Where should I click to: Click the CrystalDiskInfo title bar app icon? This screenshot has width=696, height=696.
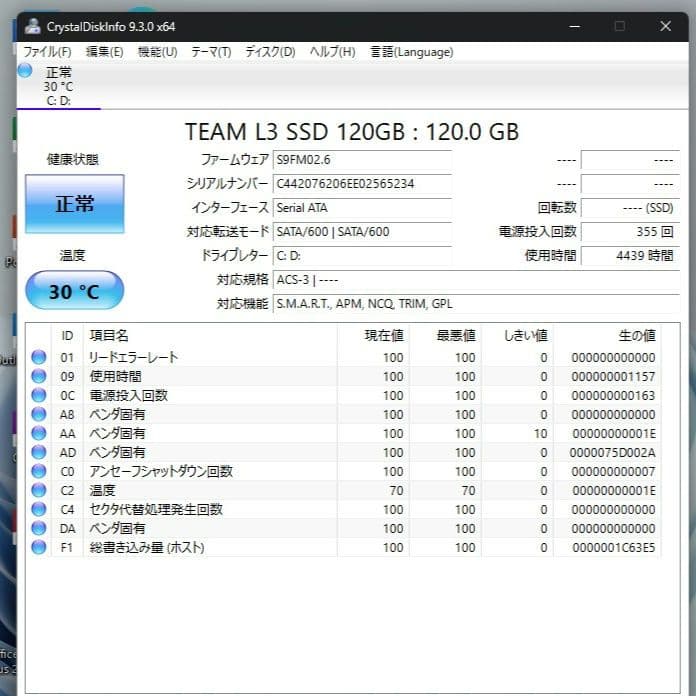tap(32, 26)
